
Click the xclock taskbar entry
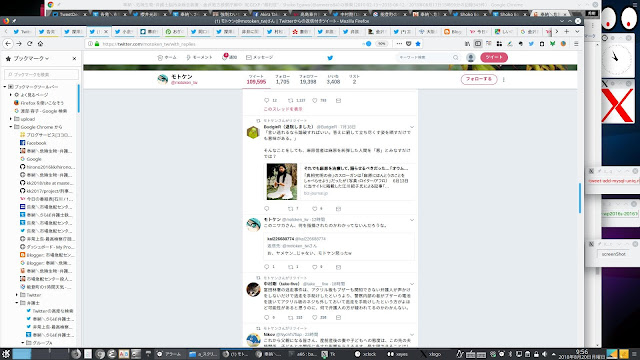(366, 354)
